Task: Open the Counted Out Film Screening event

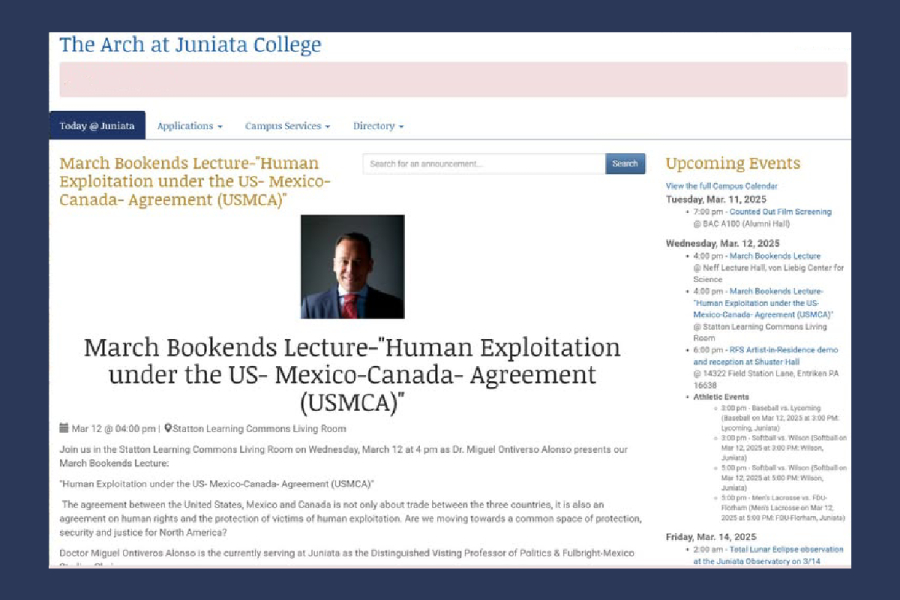Action: point(780,212)
